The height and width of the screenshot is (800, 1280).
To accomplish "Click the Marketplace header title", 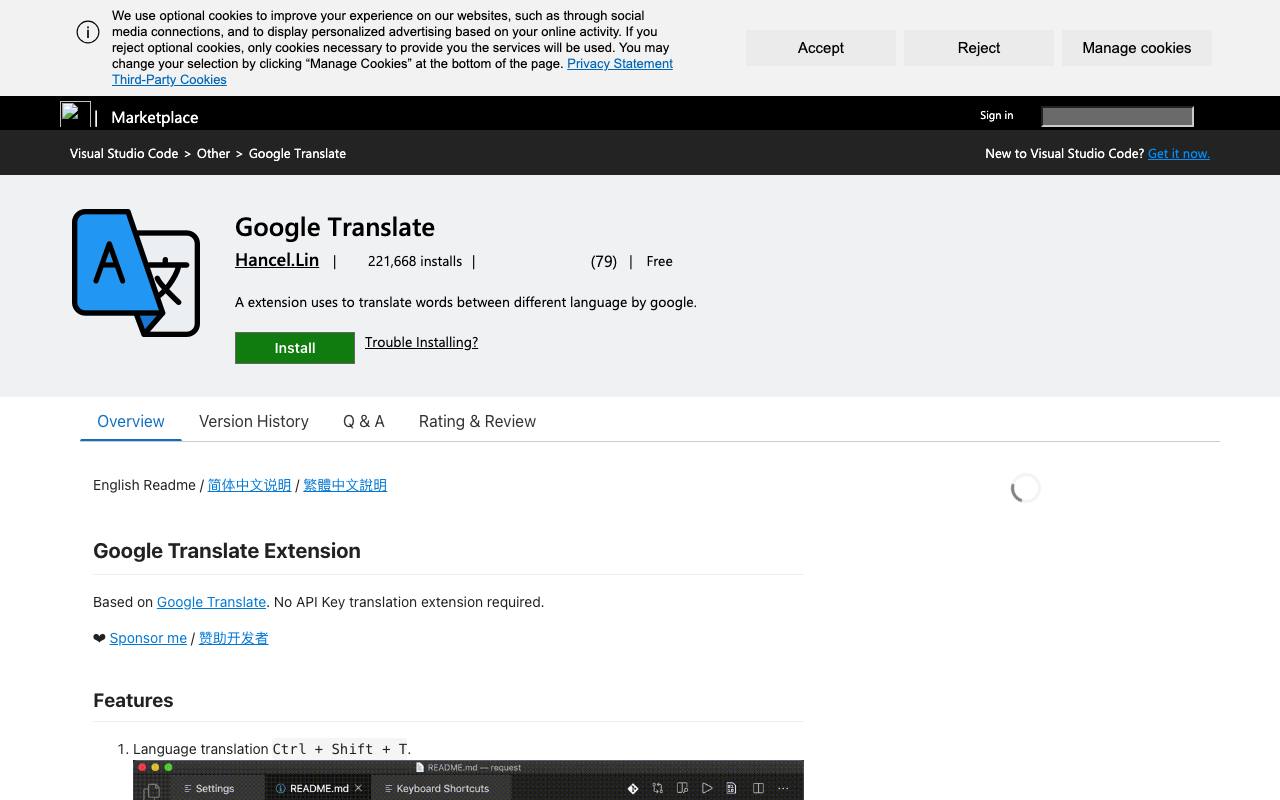I will 155,117.
